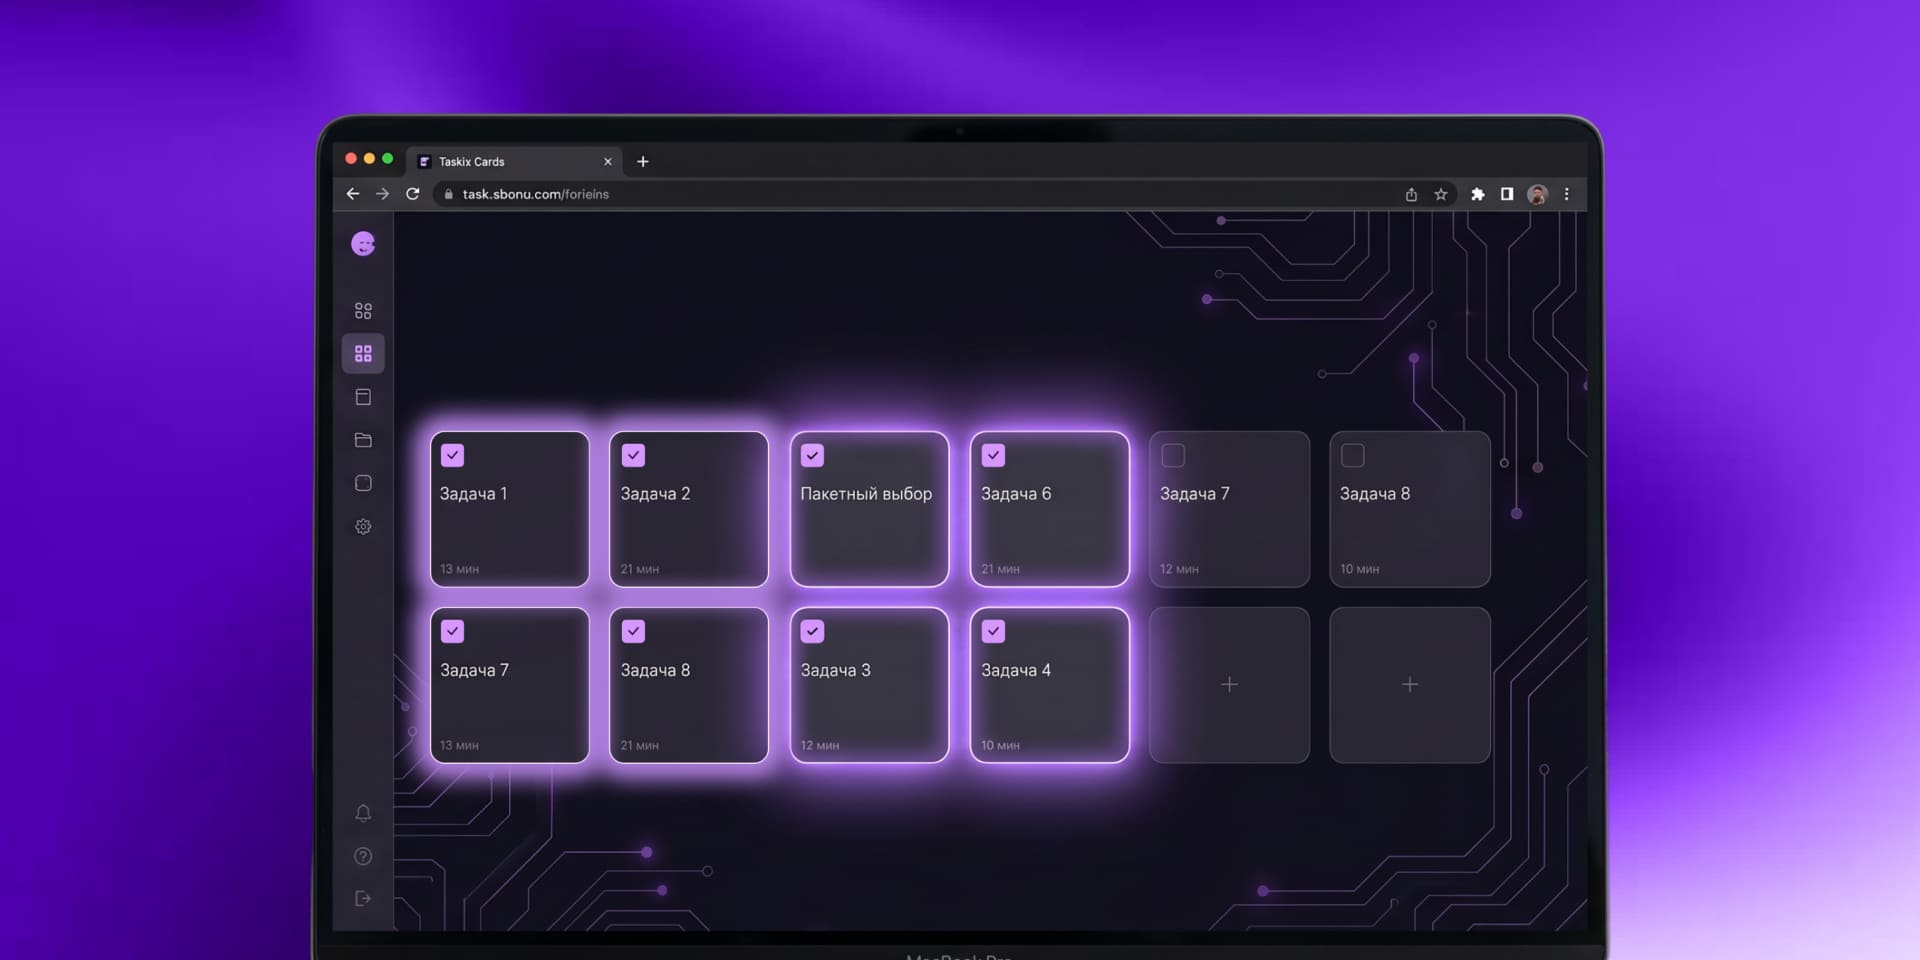1920x960 pixels.
Task: Toggle the Пакетный выбор checkbox
Action: [812, 456]
